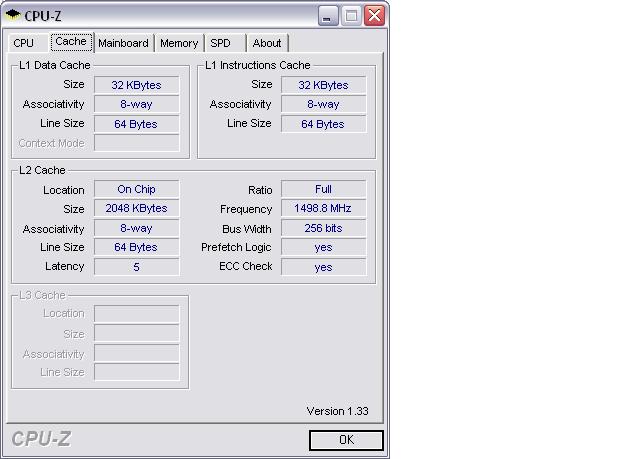Open the Mainboard tab

123,43
